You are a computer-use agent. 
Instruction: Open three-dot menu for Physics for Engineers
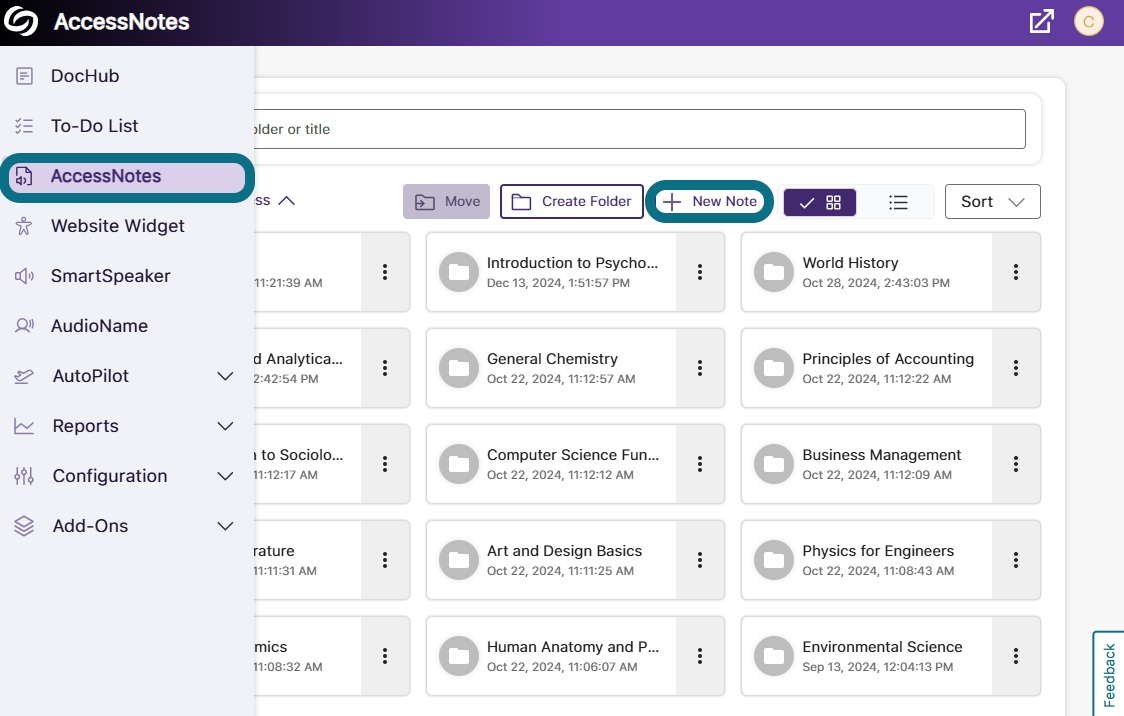(x=1016, y=560)
